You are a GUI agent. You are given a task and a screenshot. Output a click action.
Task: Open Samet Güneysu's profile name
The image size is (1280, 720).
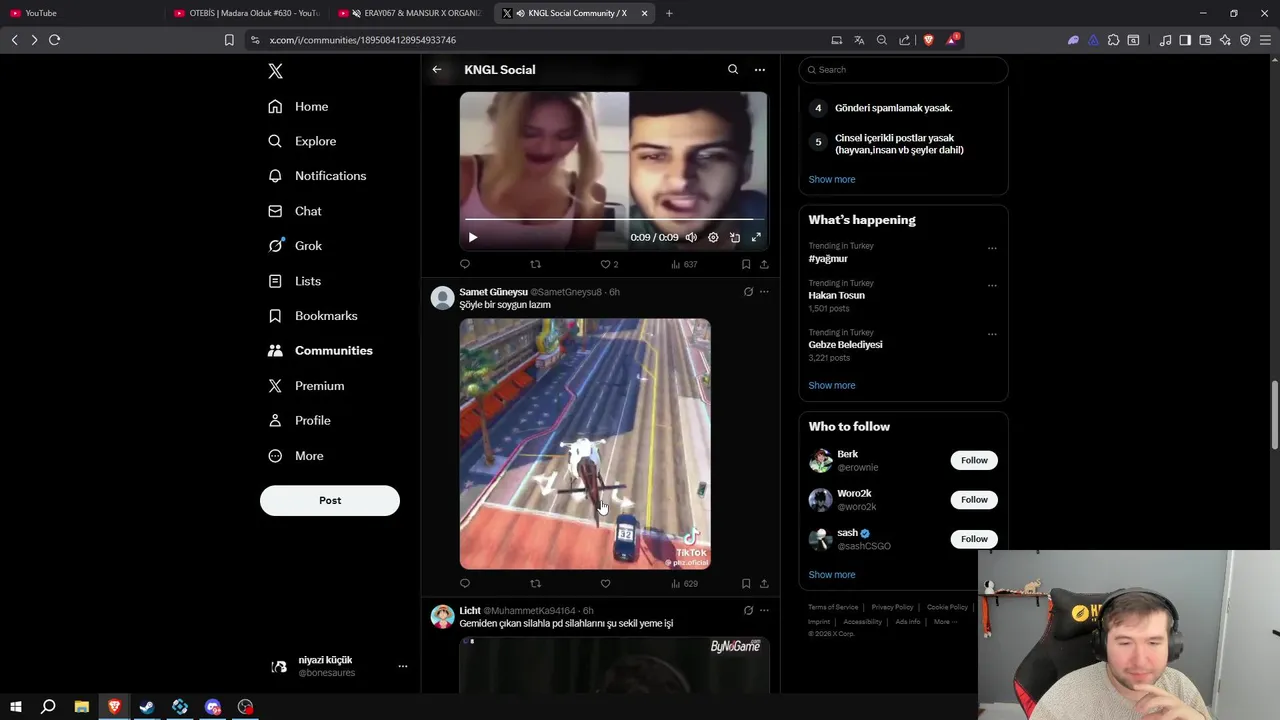493,292
